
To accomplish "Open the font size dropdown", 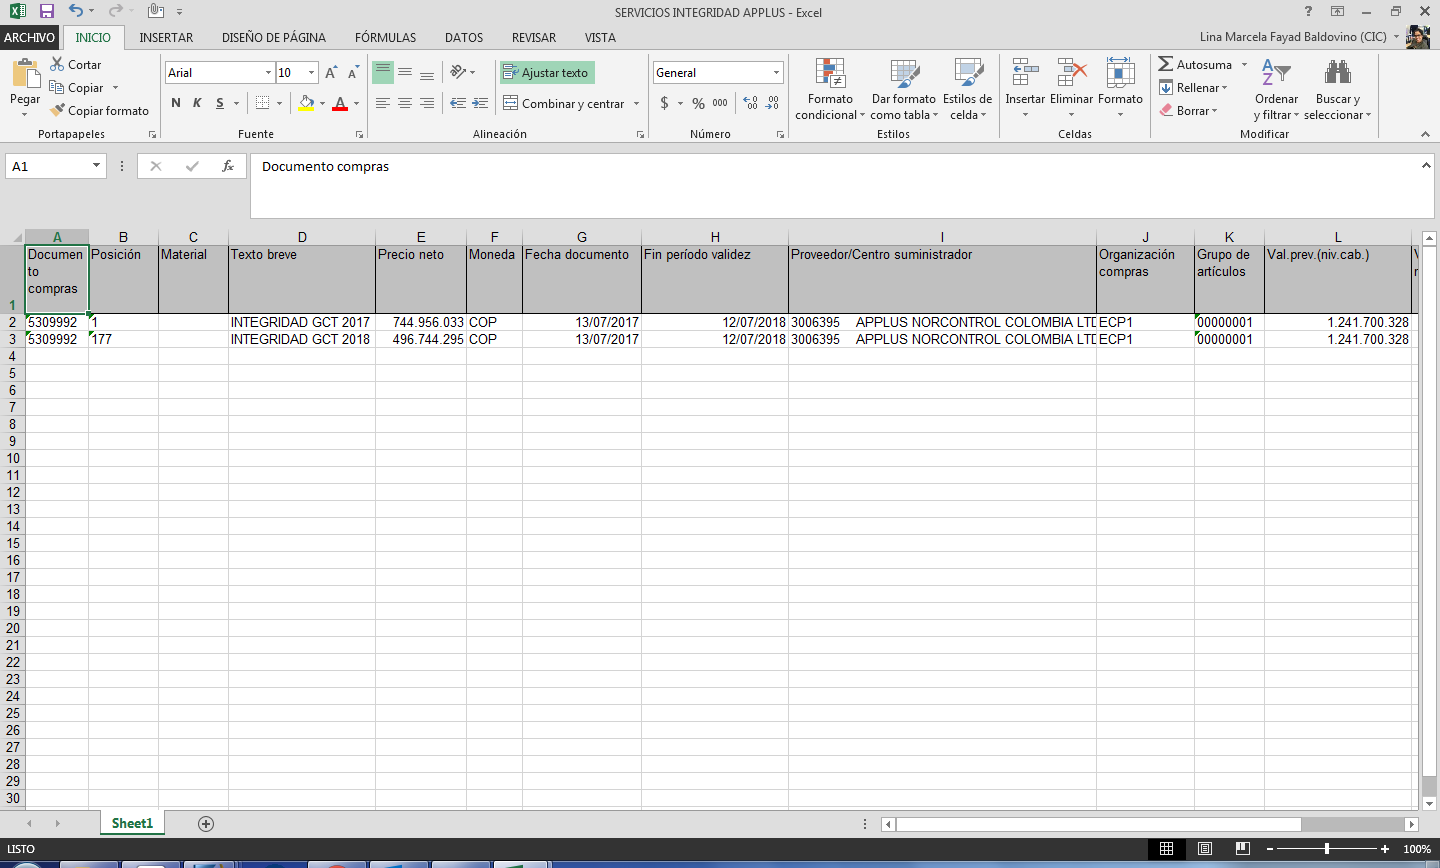I will [x=312, y=73].
